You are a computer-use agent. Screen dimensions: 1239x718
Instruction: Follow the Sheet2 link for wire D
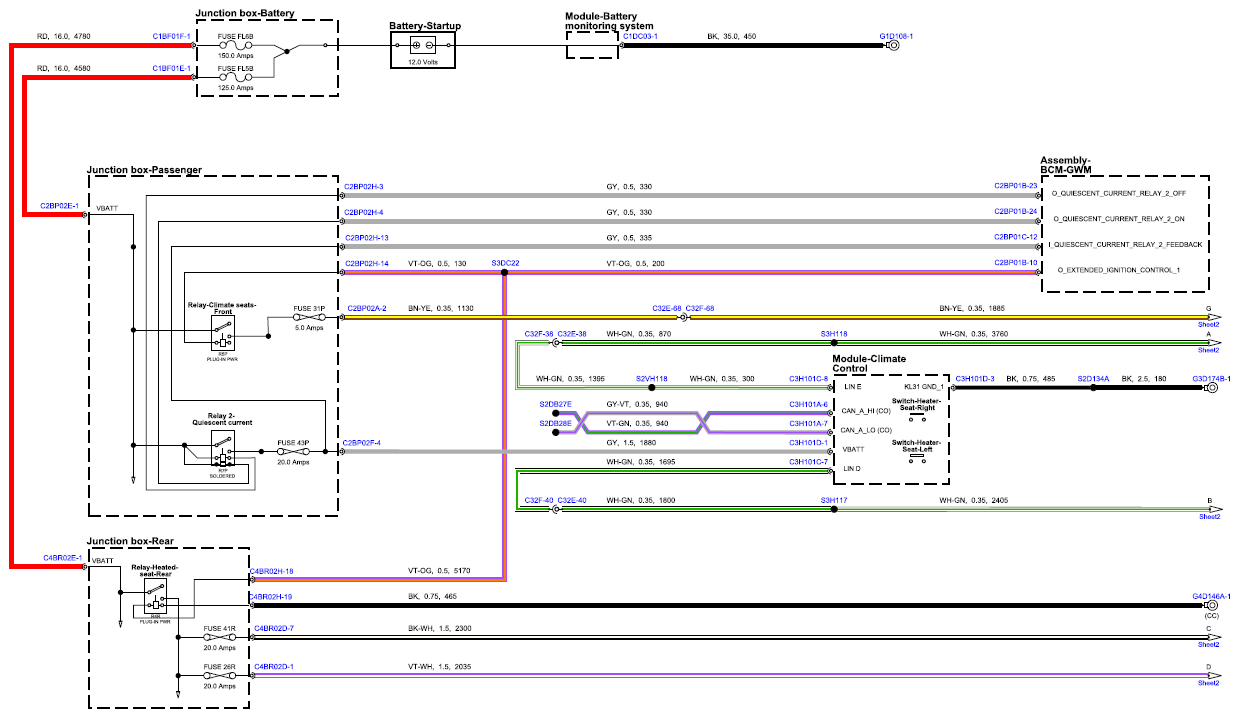(1209, 683)
